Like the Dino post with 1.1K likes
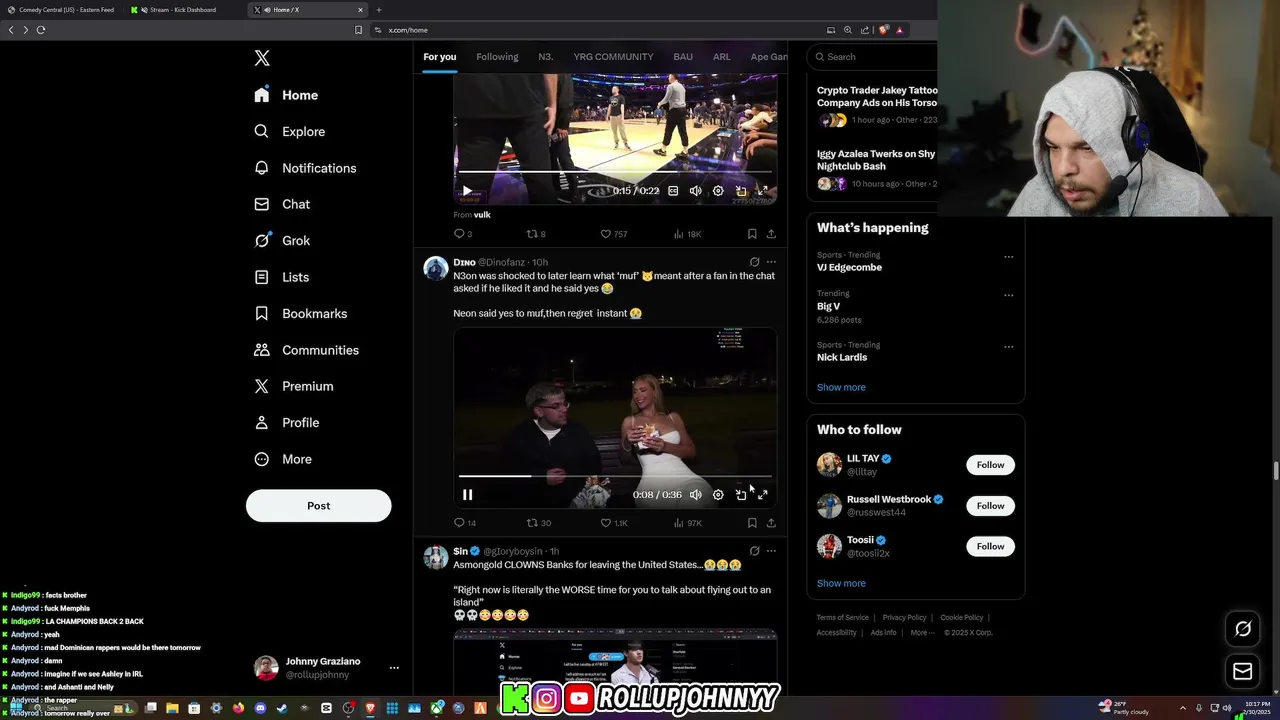1280x720 pixels. [614, 523]
